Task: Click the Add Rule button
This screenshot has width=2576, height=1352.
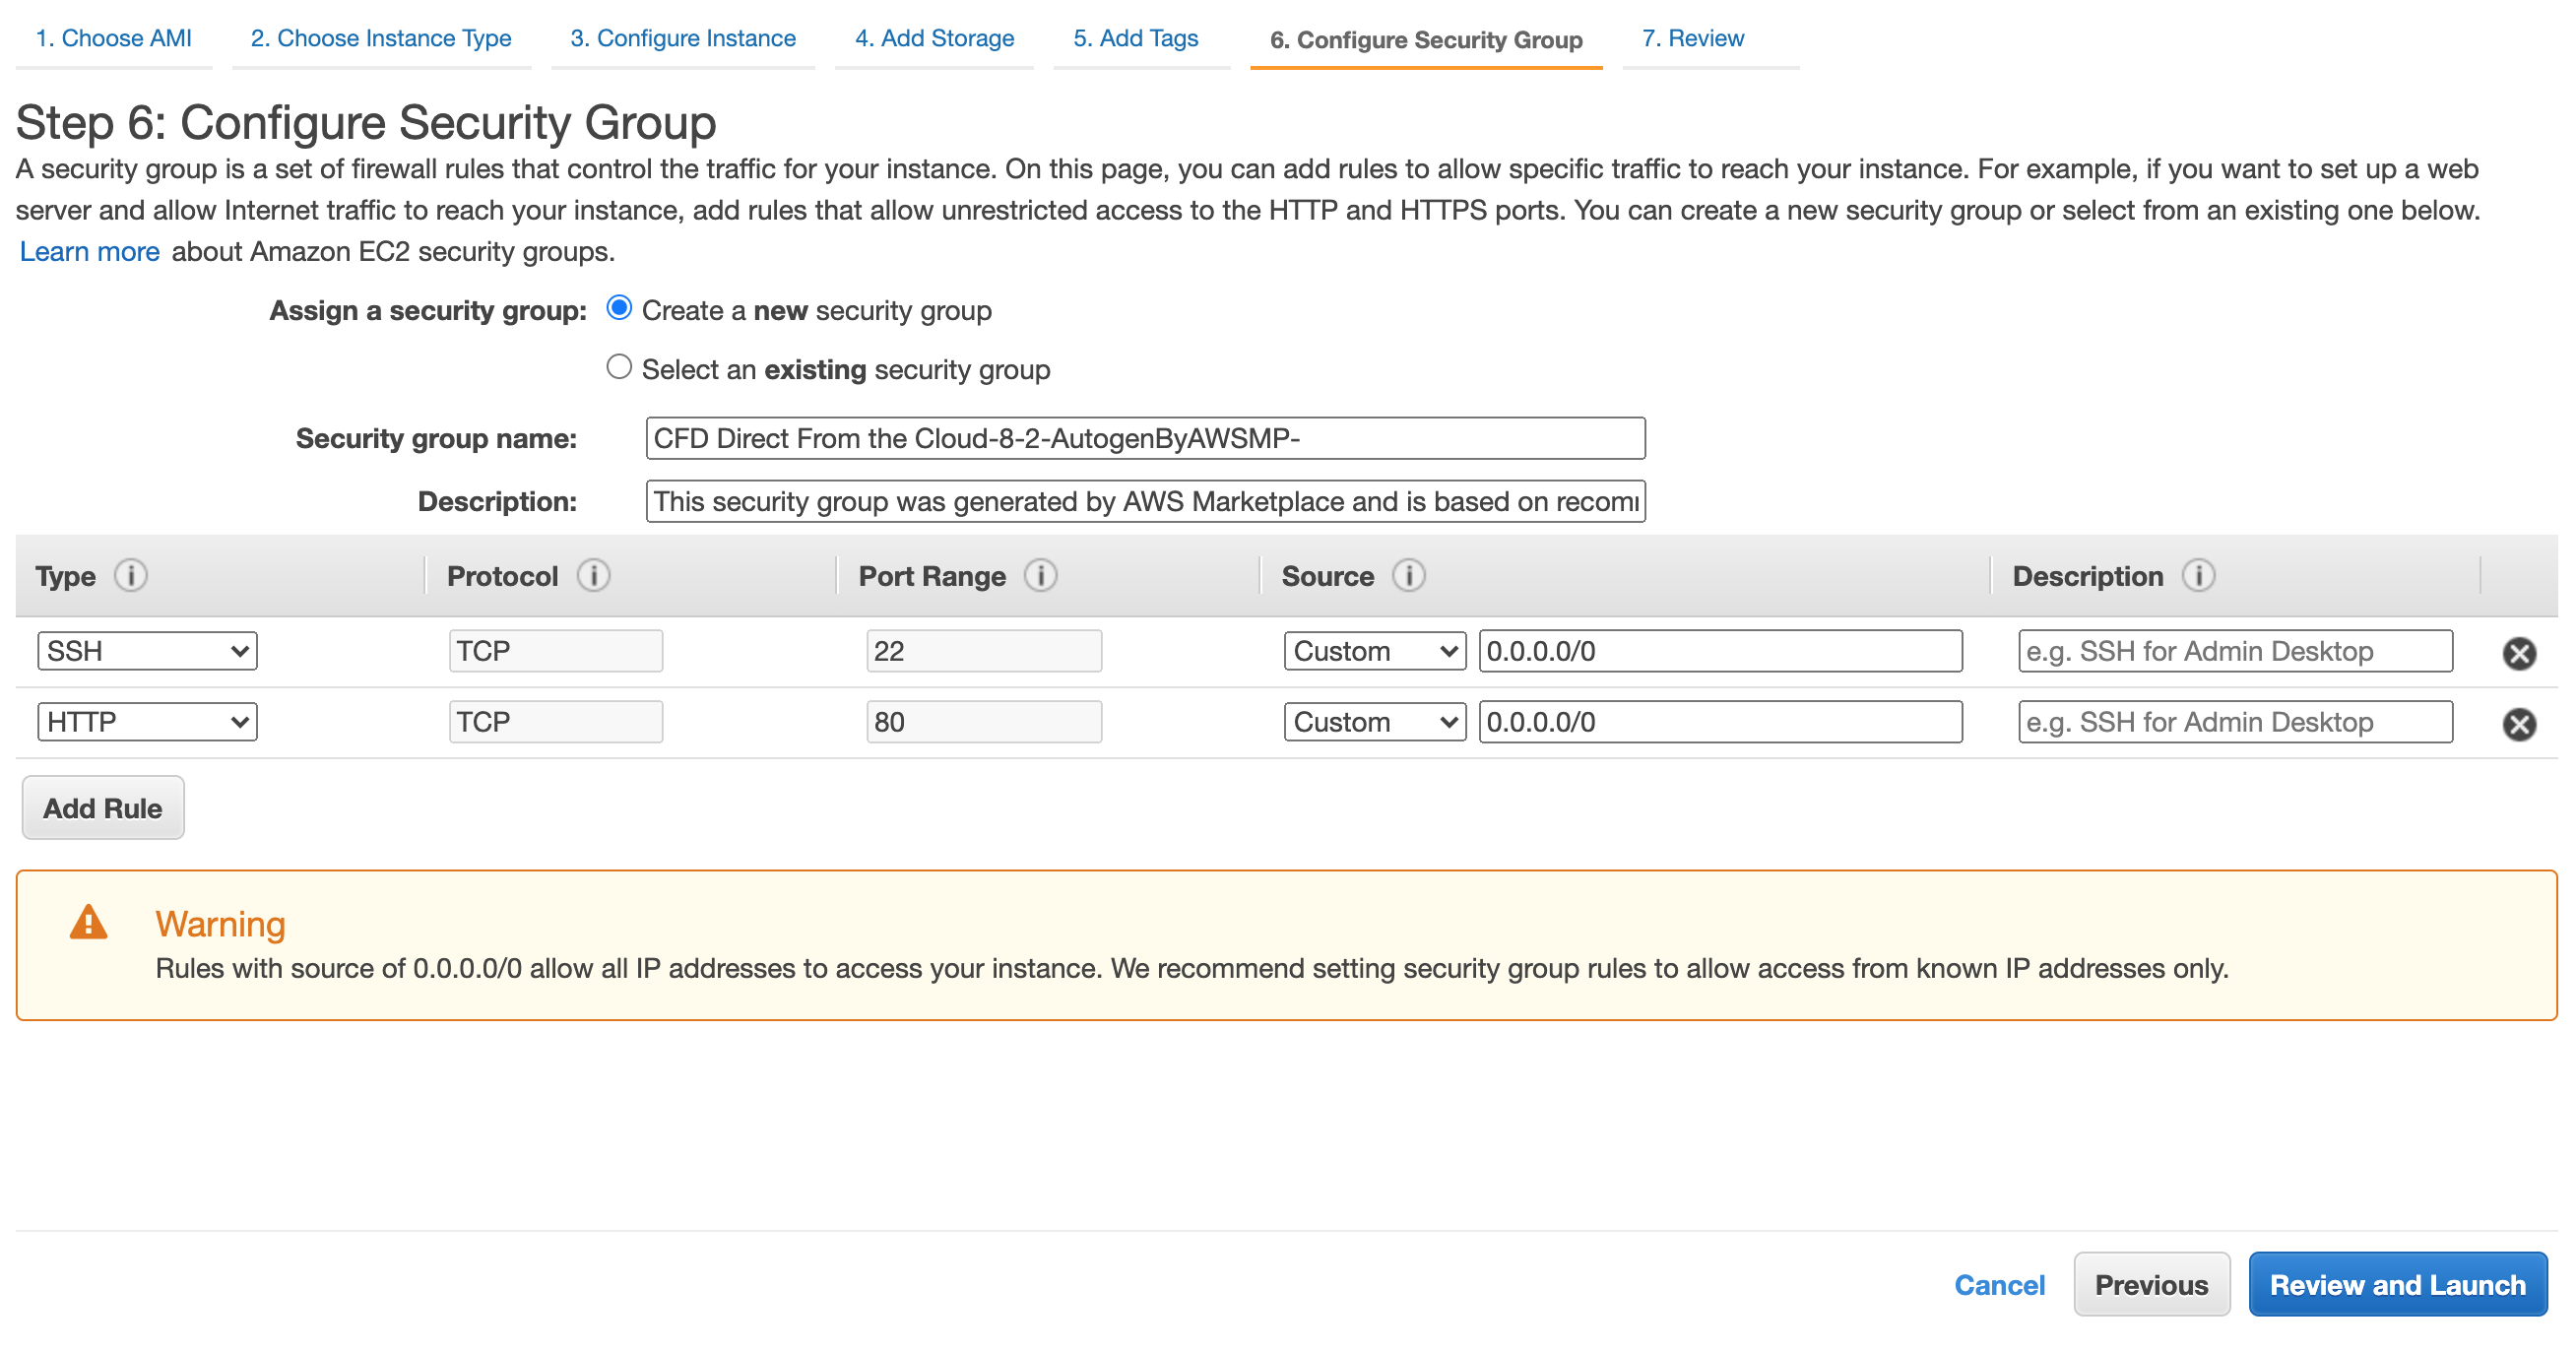Action: [102, 808]
